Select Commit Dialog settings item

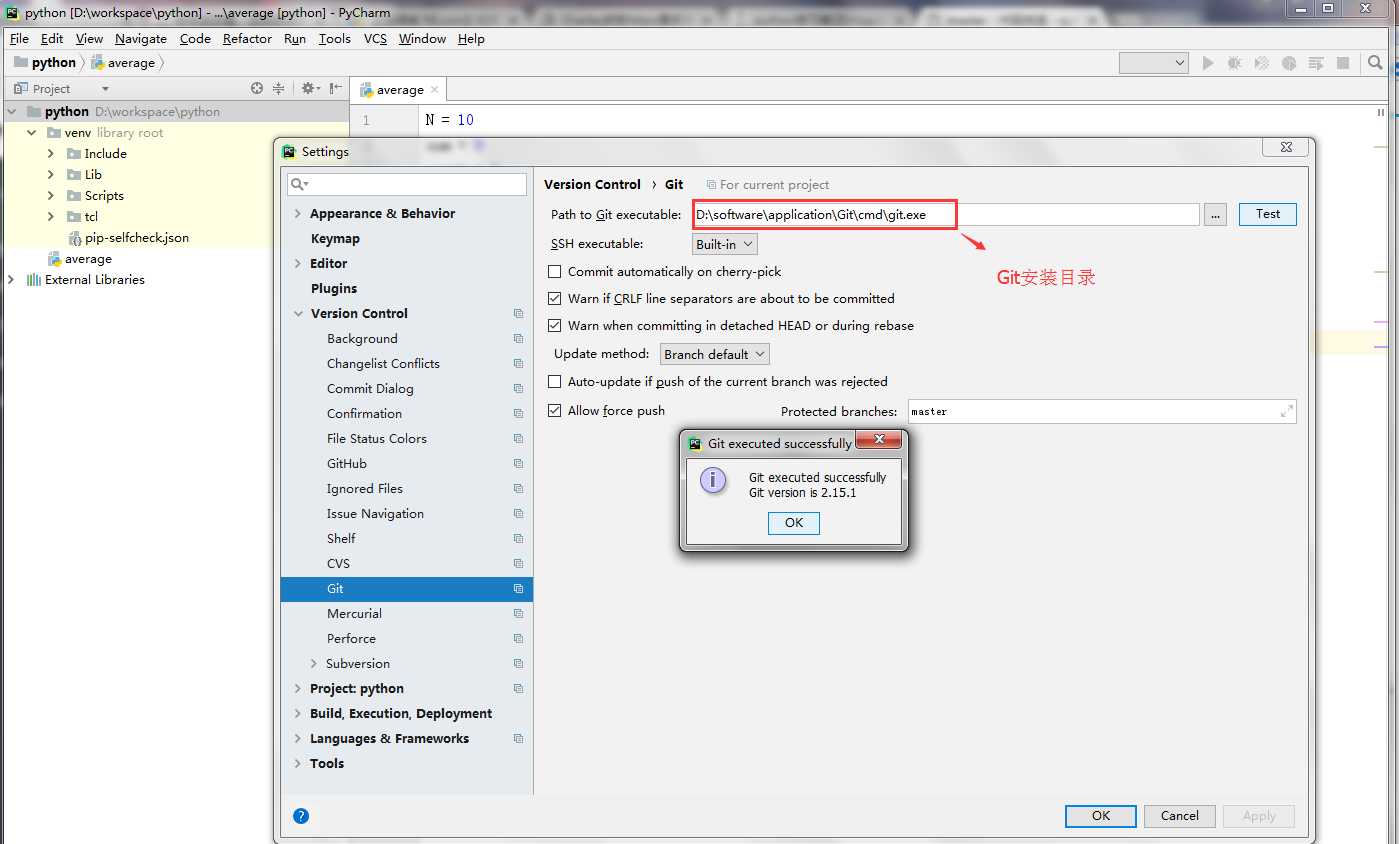(370, 389)
